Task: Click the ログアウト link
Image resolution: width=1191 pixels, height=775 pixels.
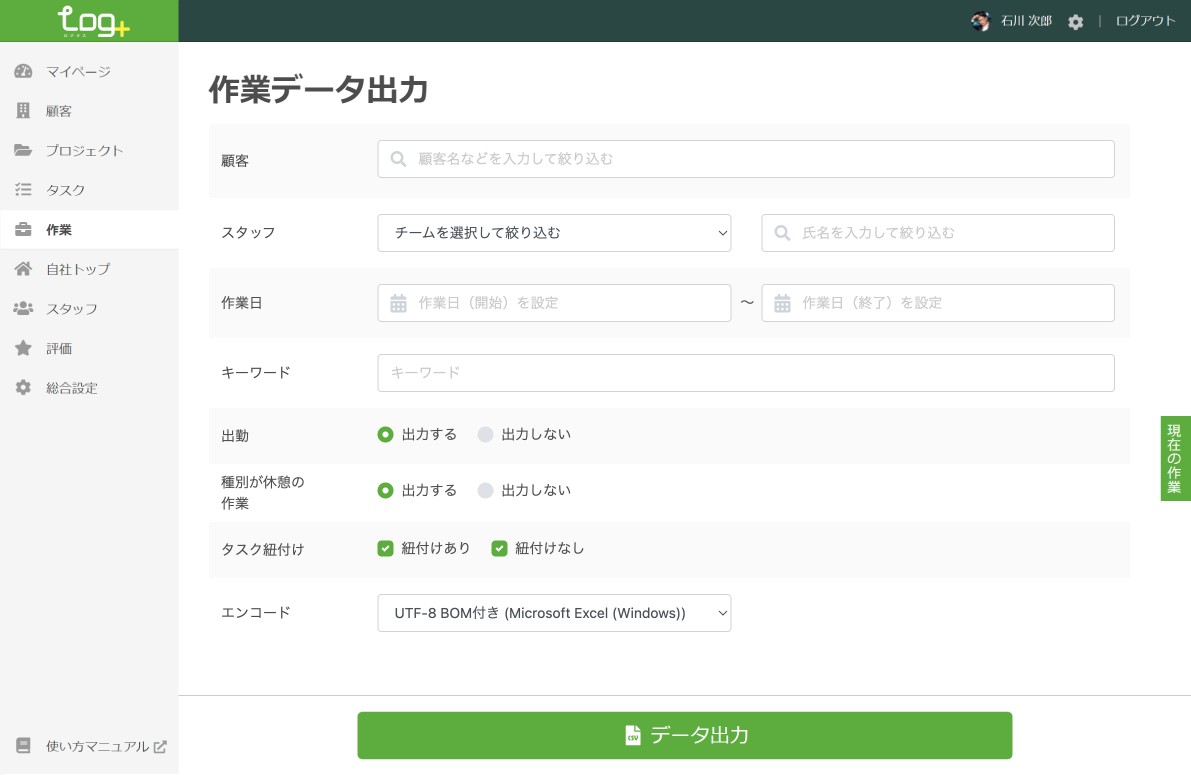Action: (x=1145, y=21)
